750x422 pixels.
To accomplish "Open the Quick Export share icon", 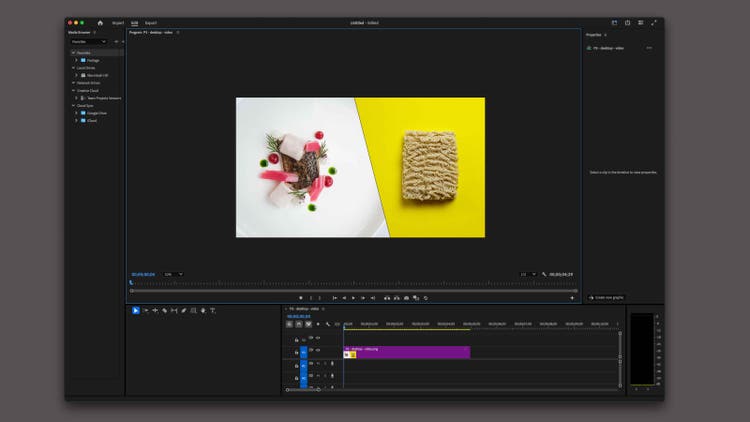I will (627, 22).
